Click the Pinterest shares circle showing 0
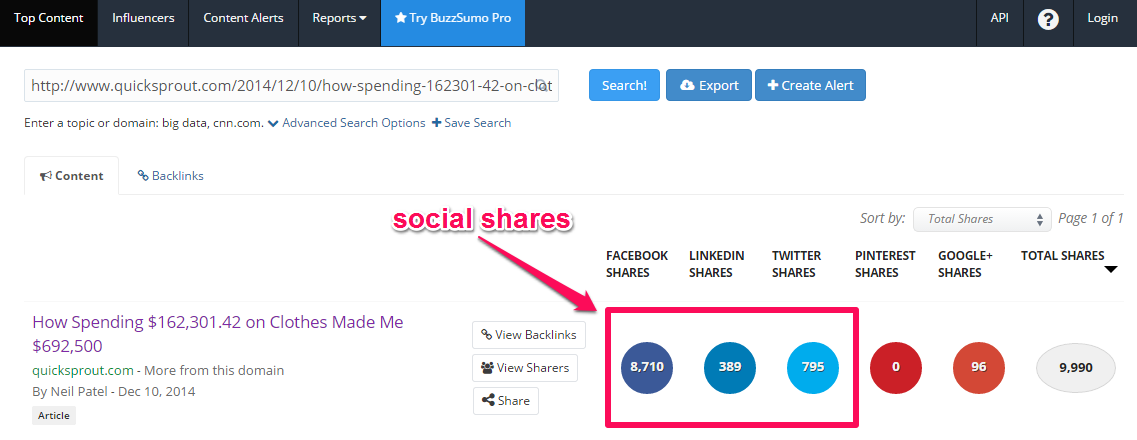The height and width of the screenshot is (440, 1137). point(896,367)
